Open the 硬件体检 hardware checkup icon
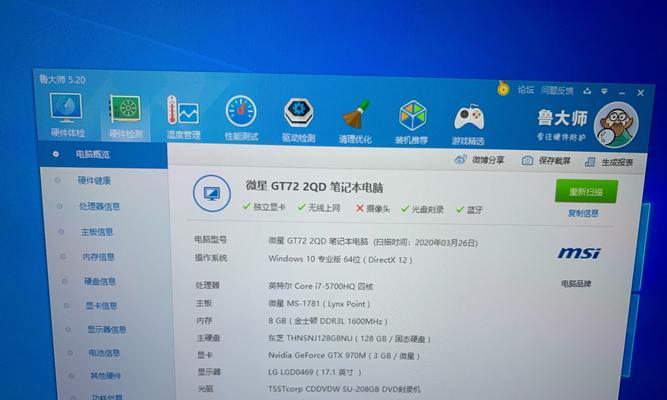Image resolution: width=667 pixels, height=400 pixels. 67,114
